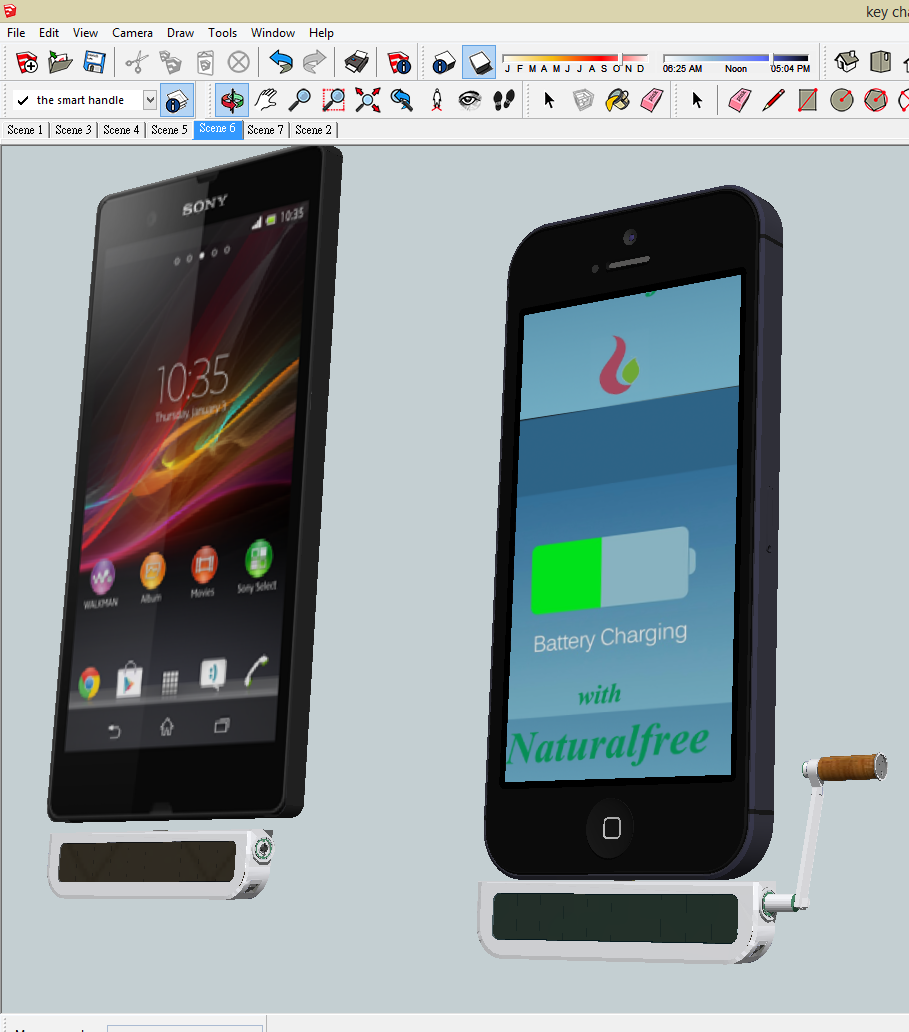The image size is (909, 1032).
Task: Click the Get Models house icon
Action: pyautogui.click(x=846, y=63)
